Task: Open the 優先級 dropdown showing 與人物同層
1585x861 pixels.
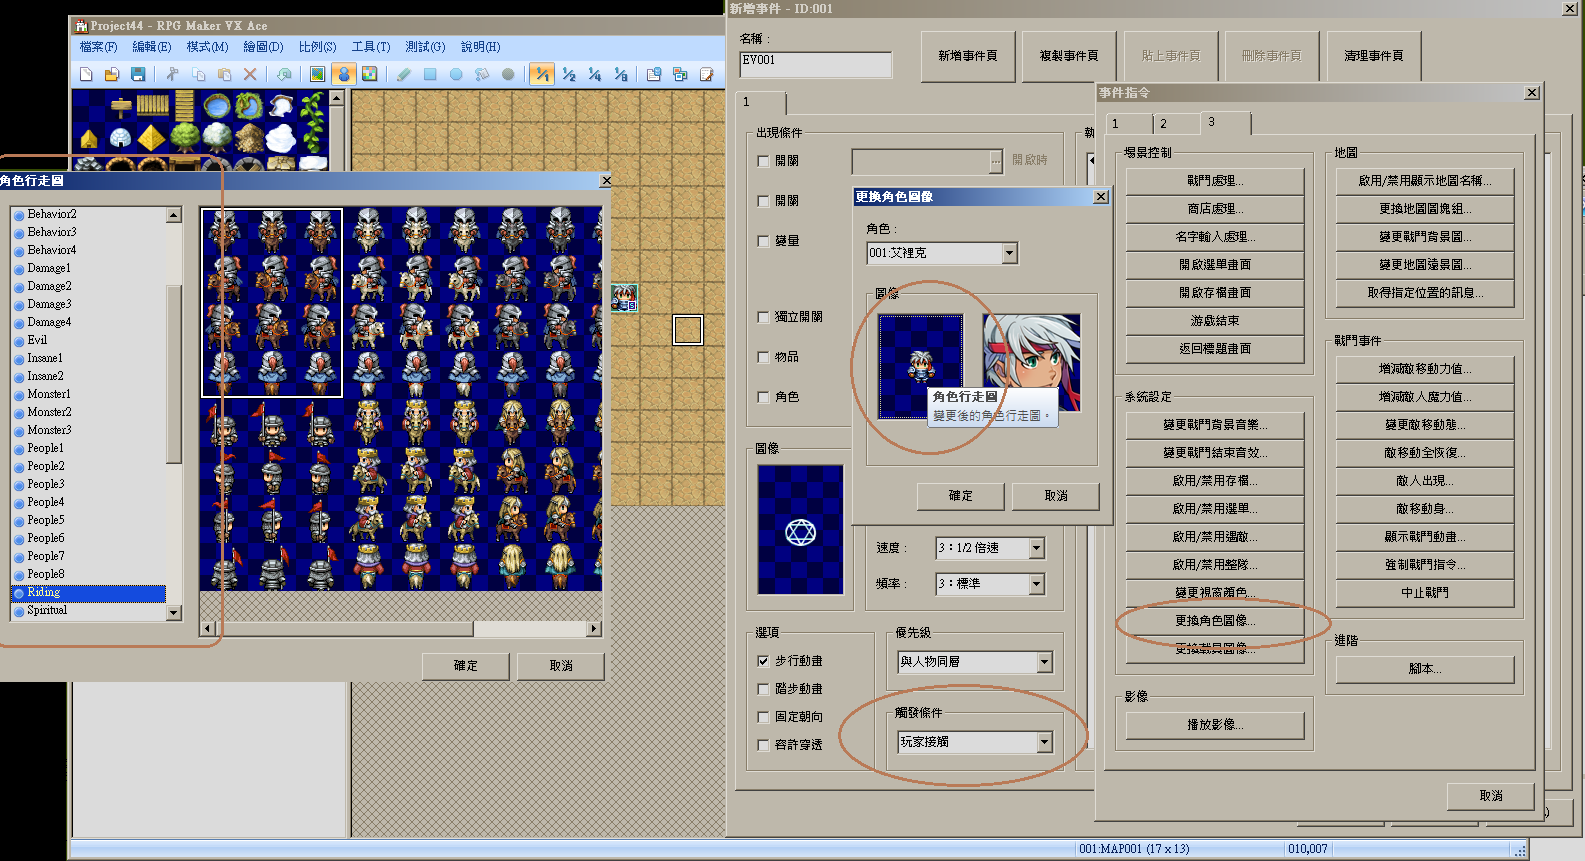Action: [x=975, y=662]
